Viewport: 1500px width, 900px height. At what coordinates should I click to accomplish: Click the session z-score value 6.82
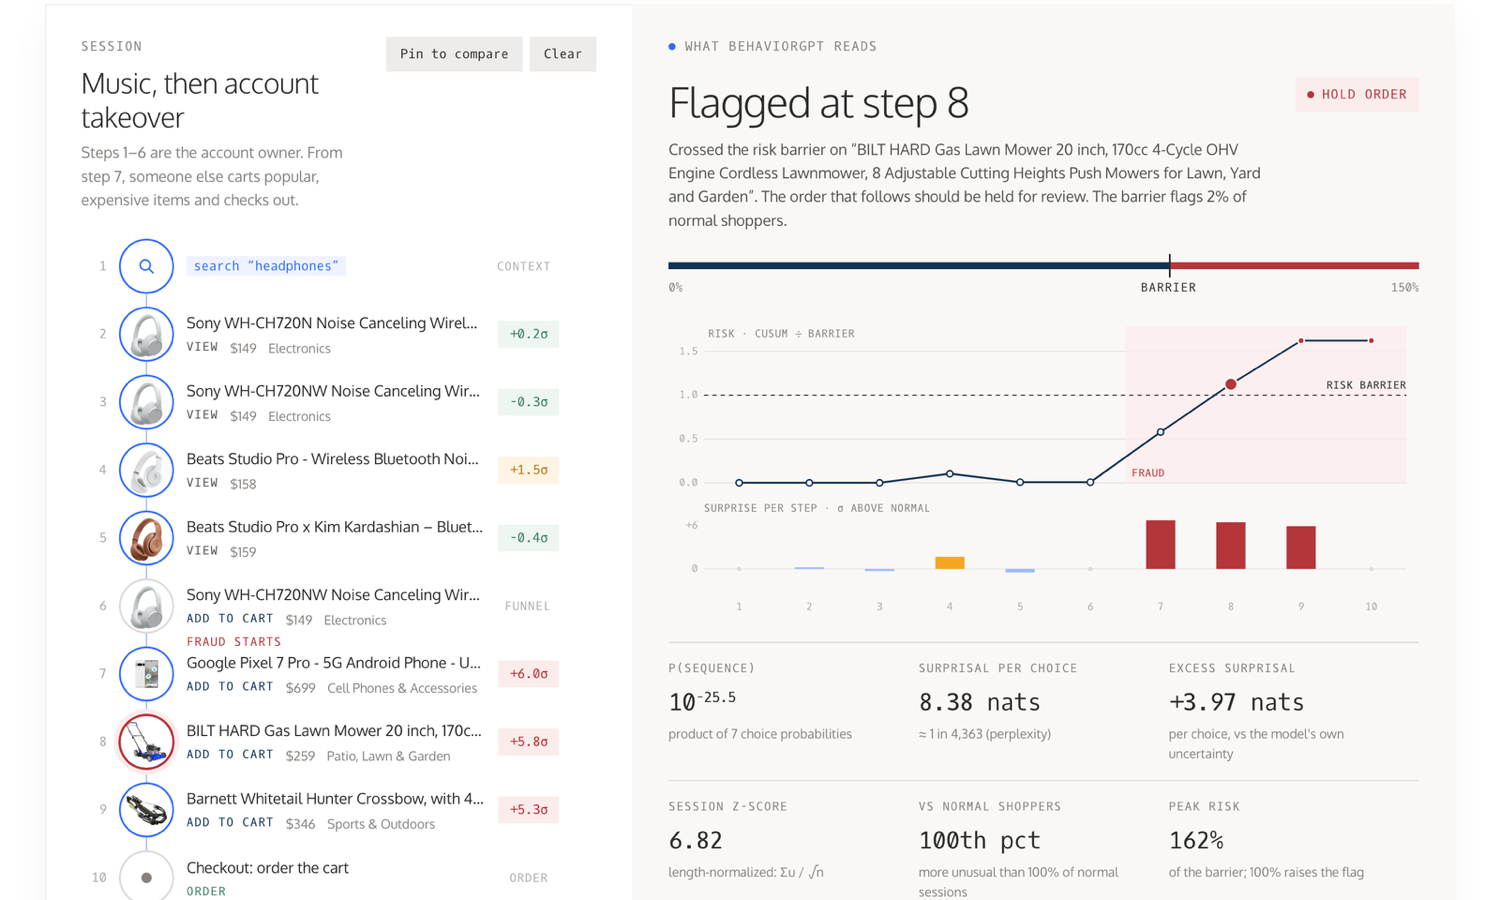coord(695,840)
